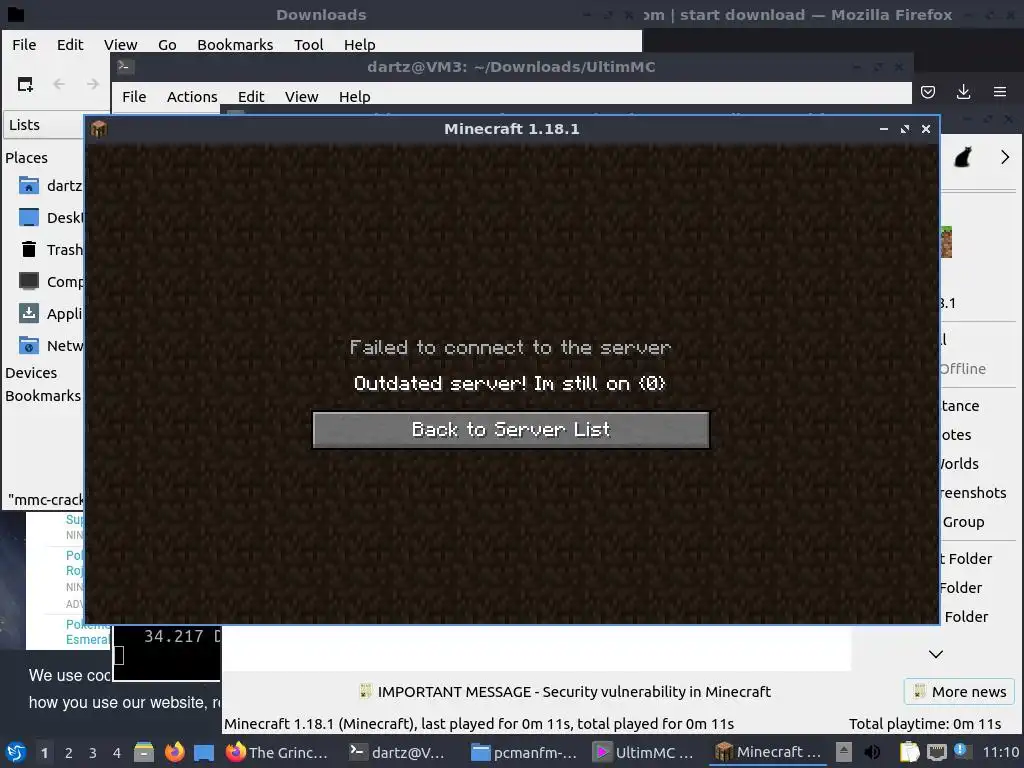Click the Bookmarks section header in side pane

[x=43, y=396]
